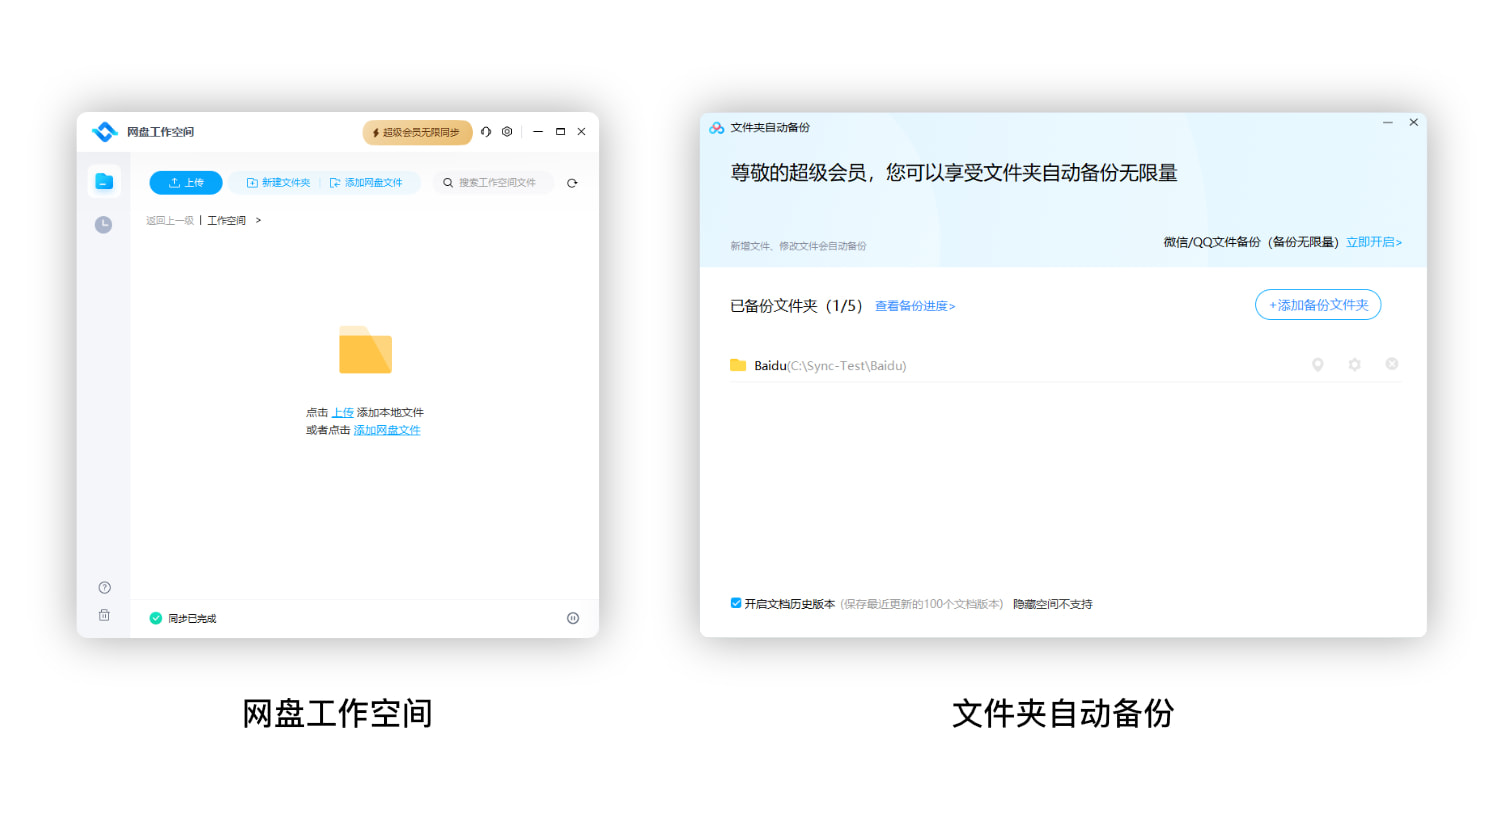Viewport: 1504px width, 840px height.
Task: Open customer service via the headset icon
Action: click(485, 131)
